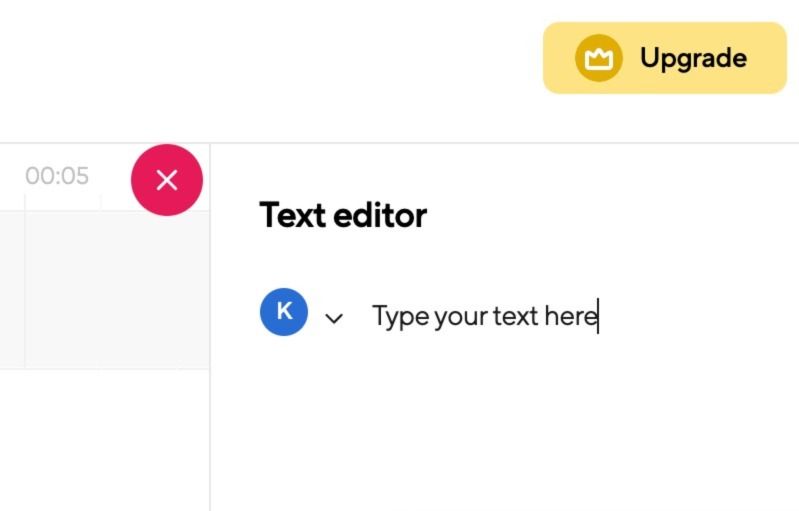Jump to the 00:05 timeline marker
This screenshot has width=799, height=511.
(57, 176)
